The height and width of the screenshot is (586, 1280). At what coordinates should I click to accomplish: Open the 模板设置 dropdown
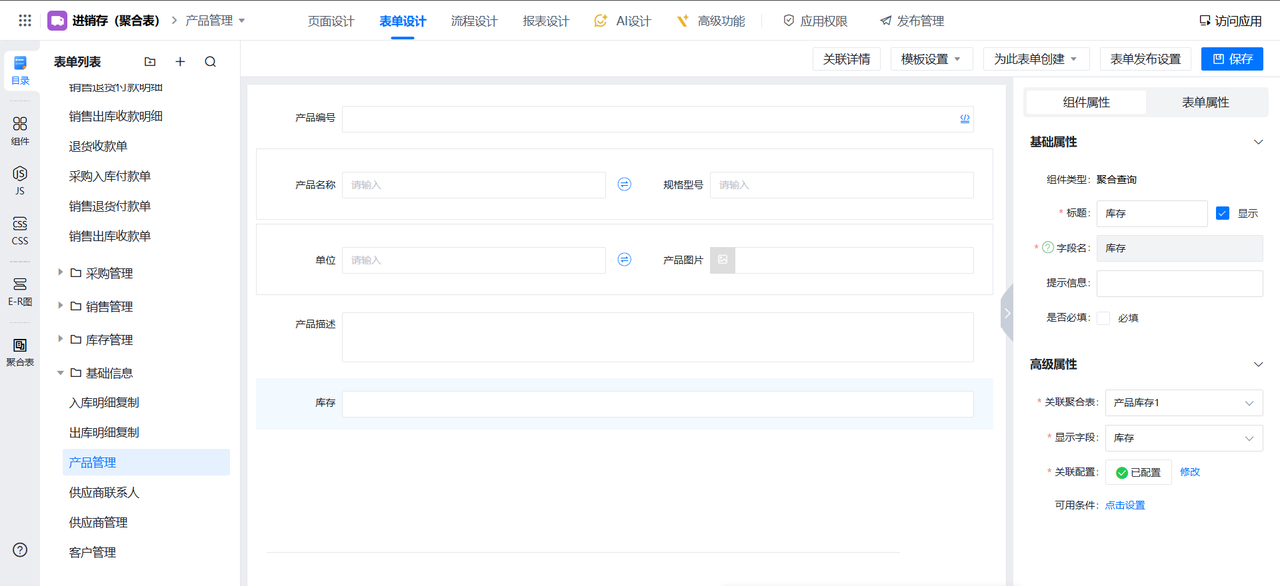pos(931,59)
